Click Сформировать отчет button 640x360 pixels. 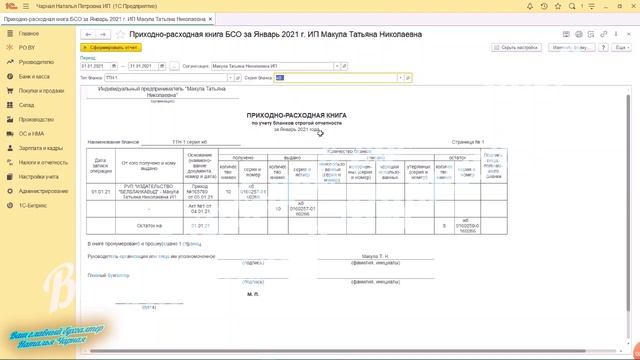(111, 48)
